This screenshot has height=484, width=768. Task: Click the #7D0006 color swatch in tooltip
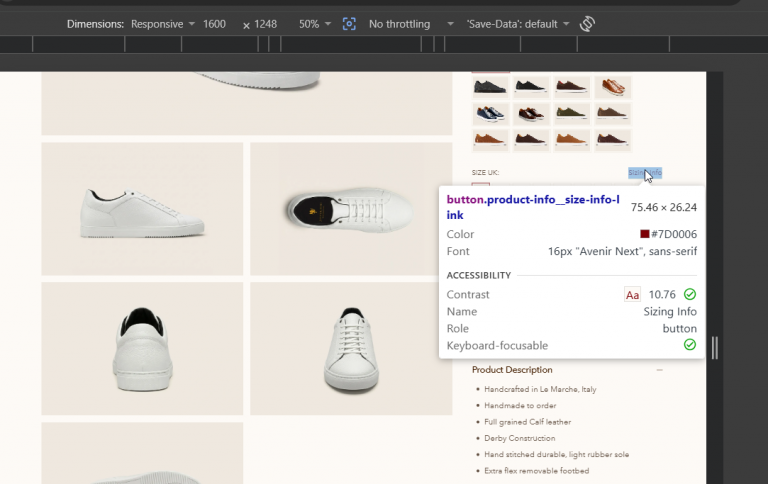[645, 234]
